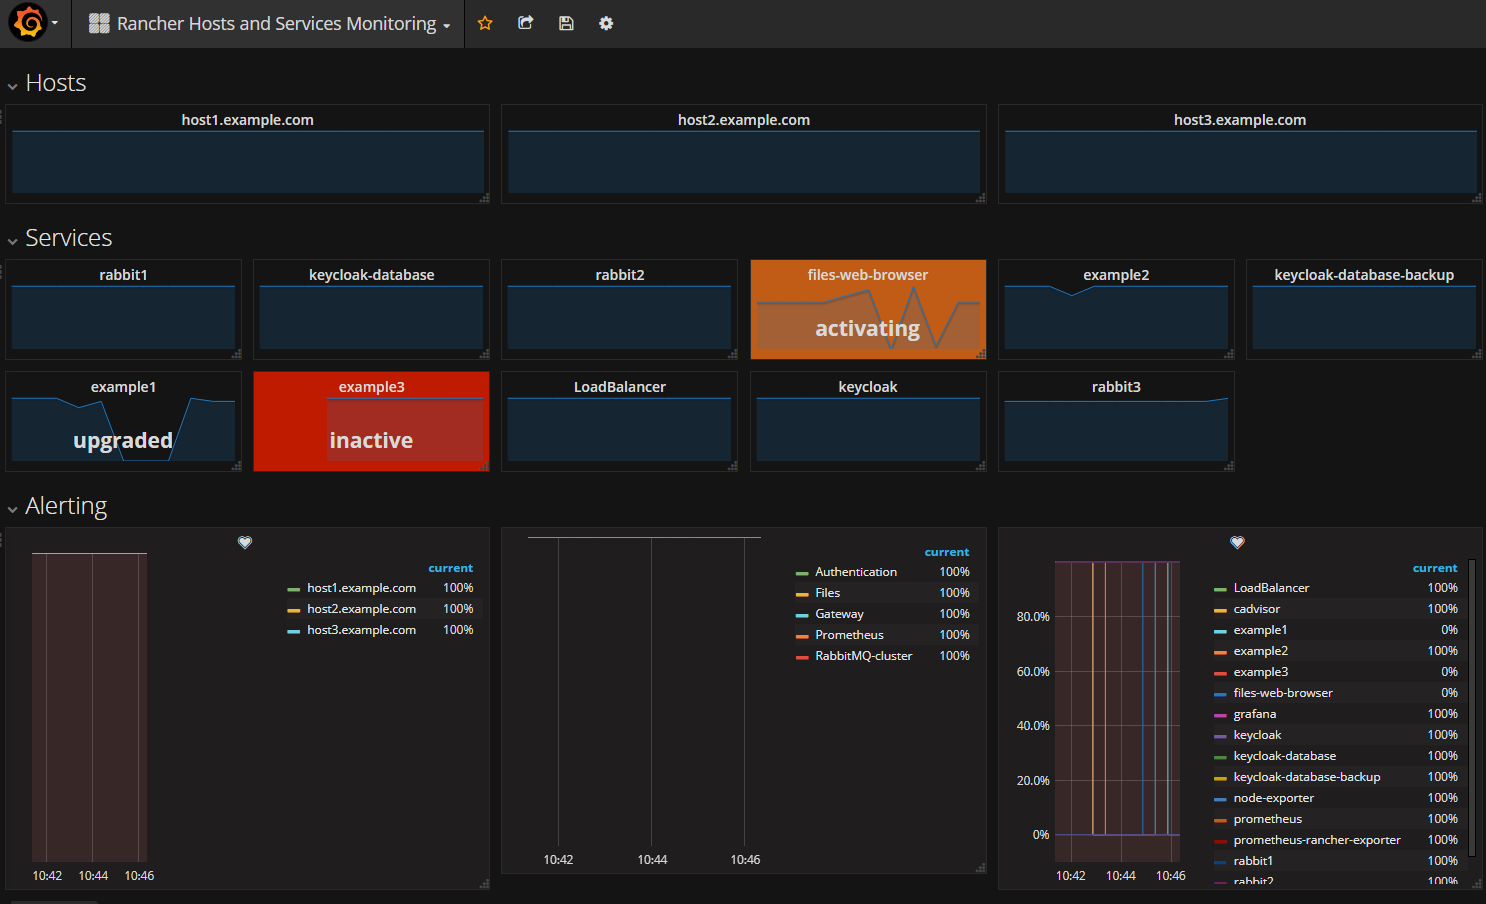This screenshot has height=904, width=1486.
Task: Open the Rancher dashboard picker dropdown
Action: [x=277, y=23]
